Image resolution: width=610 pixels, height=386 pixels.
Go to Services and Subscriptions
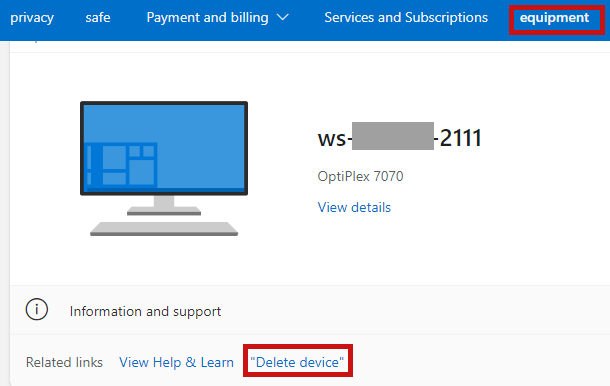[x=406, y=18]
